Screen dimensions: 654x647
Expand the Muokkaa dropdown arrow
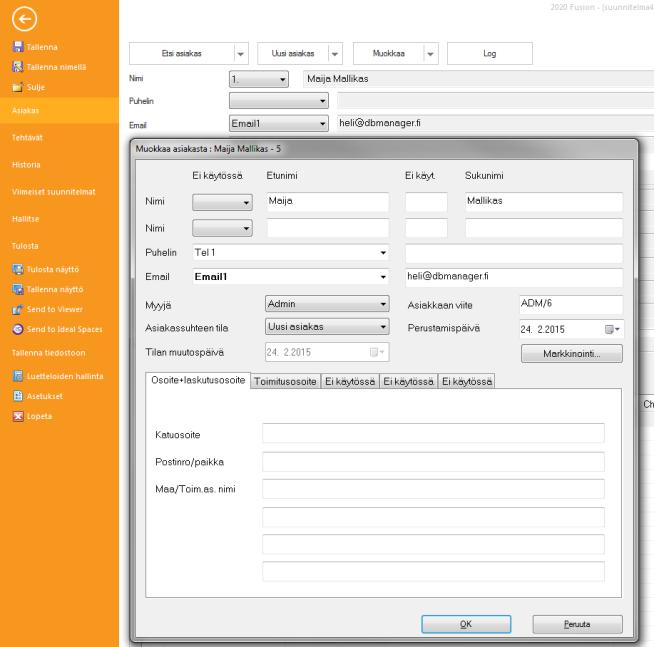[430, 54]
